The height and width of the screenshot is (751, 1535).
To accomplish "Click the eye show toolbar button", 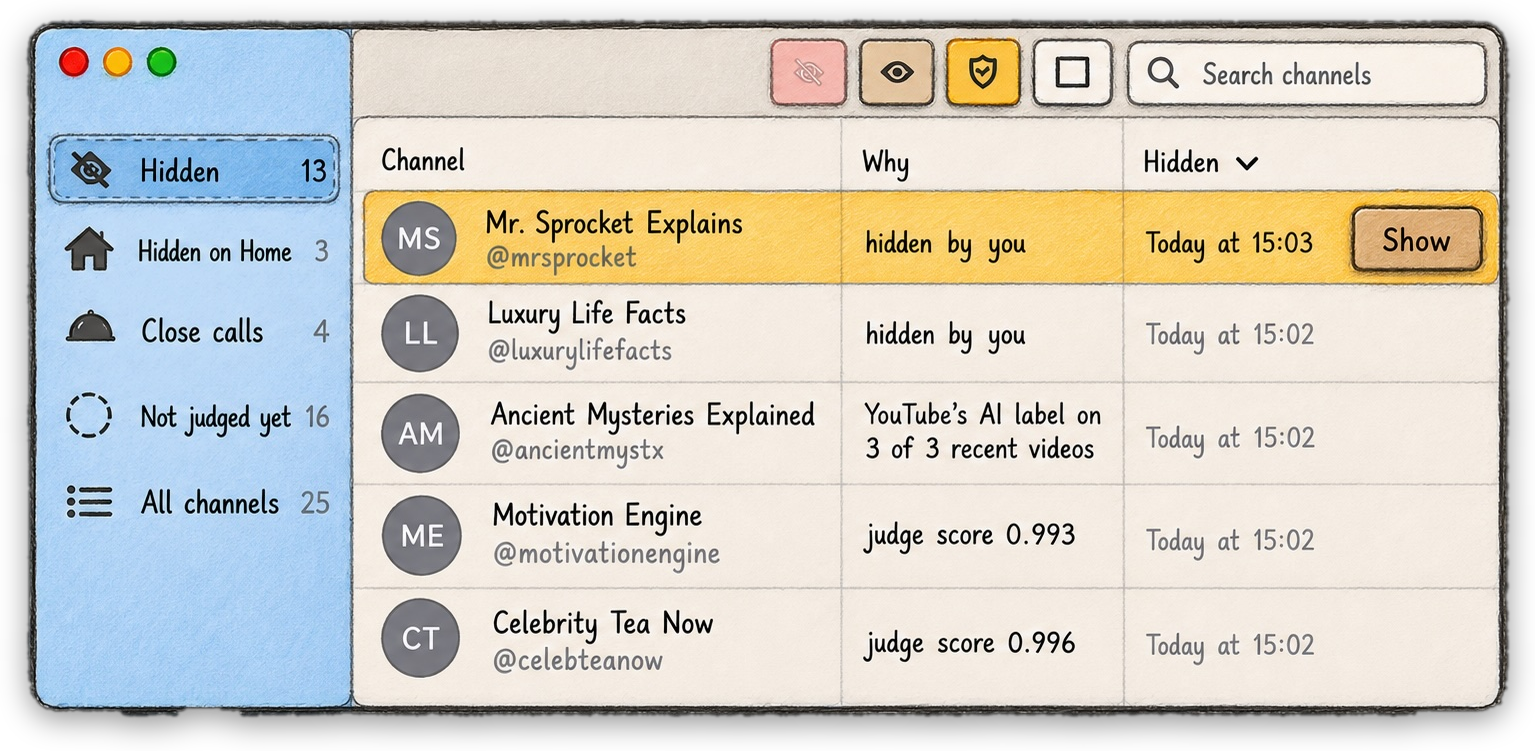I will [x=896, y=72].
